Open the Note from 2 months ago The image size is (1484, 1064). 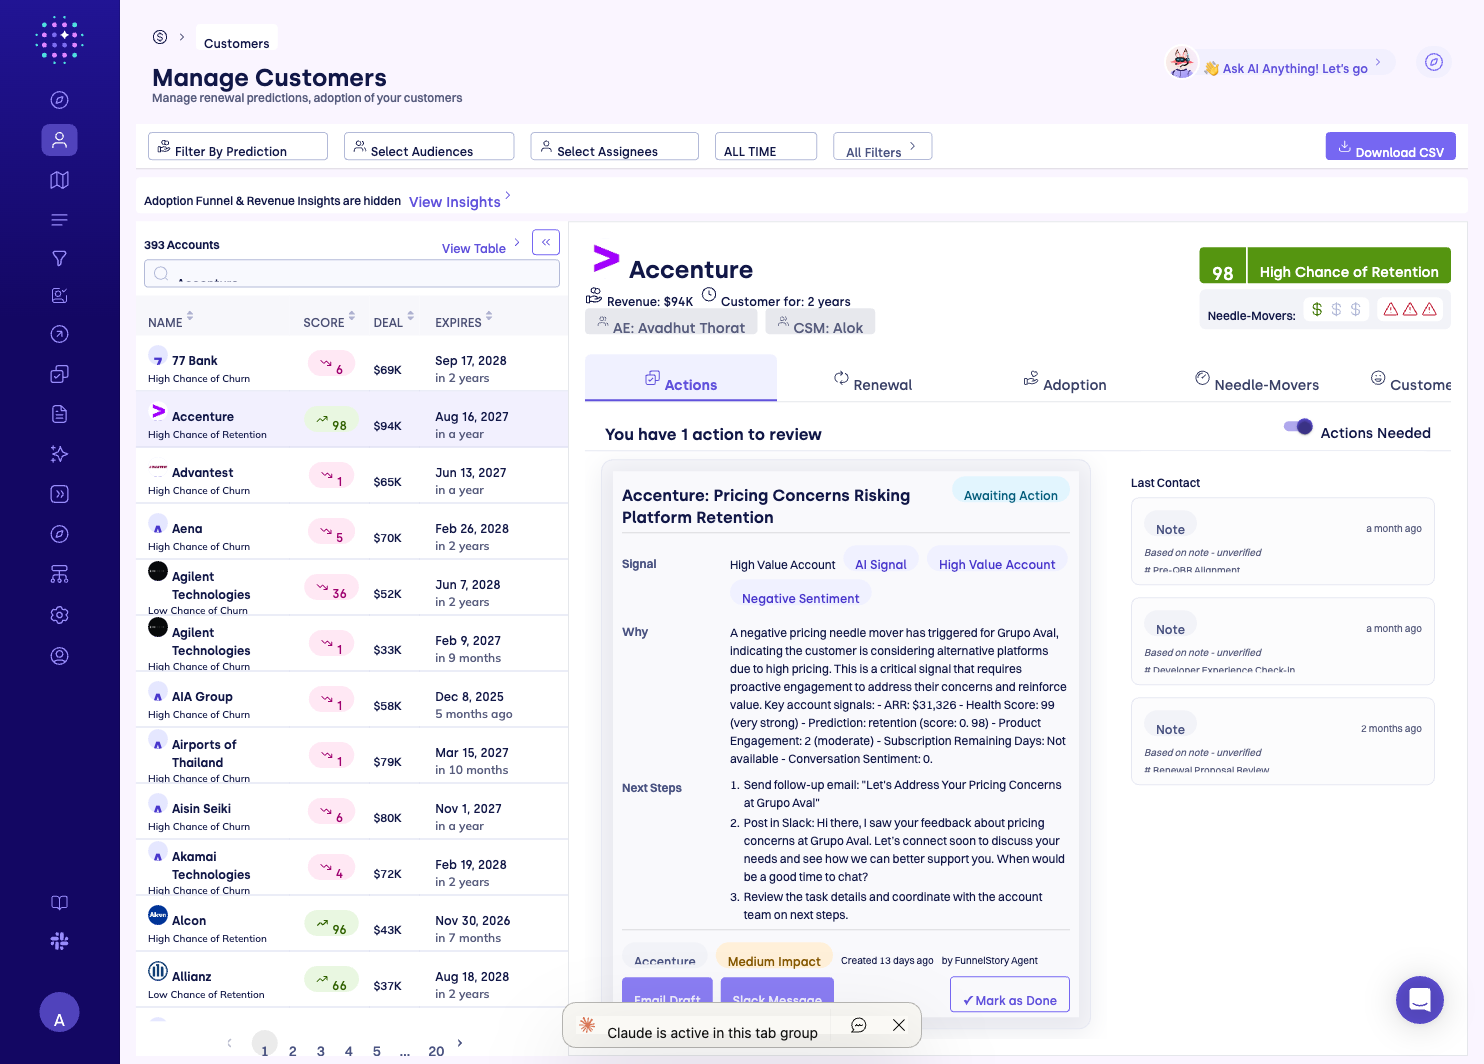pos(1283,741)
